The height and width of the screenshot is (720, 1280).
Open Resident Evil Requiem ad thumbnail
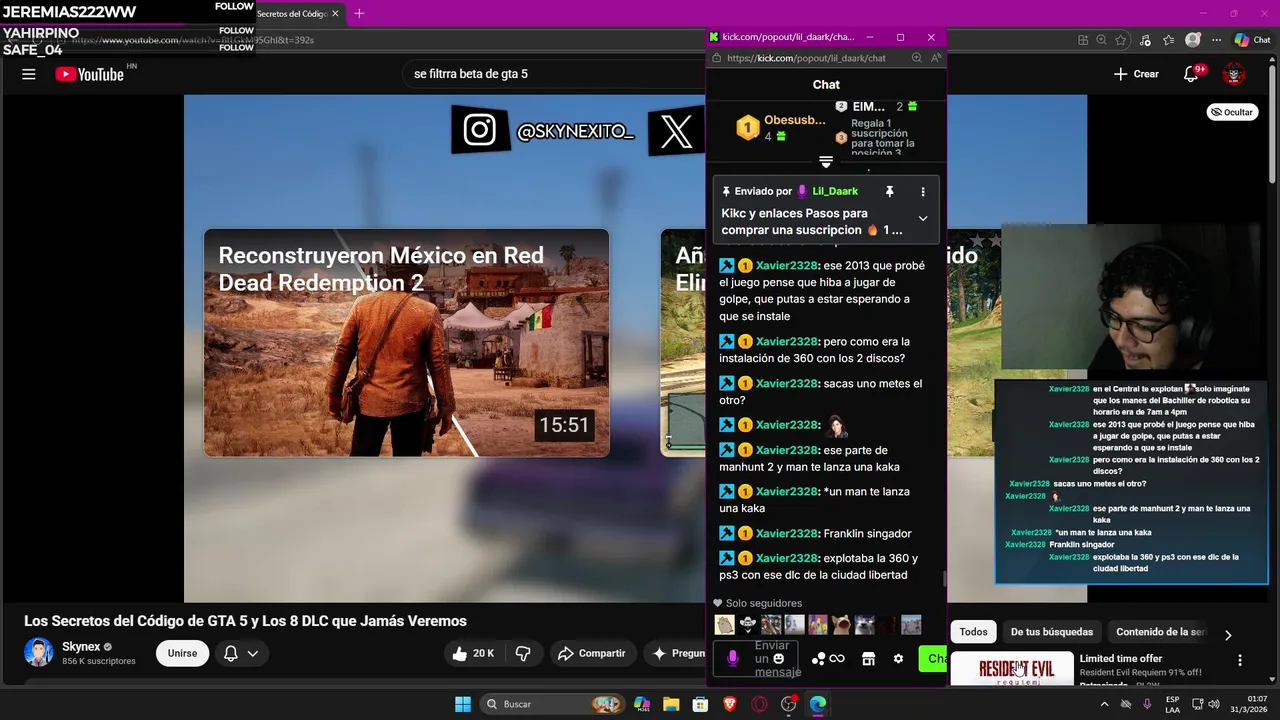click(1012, 669)
